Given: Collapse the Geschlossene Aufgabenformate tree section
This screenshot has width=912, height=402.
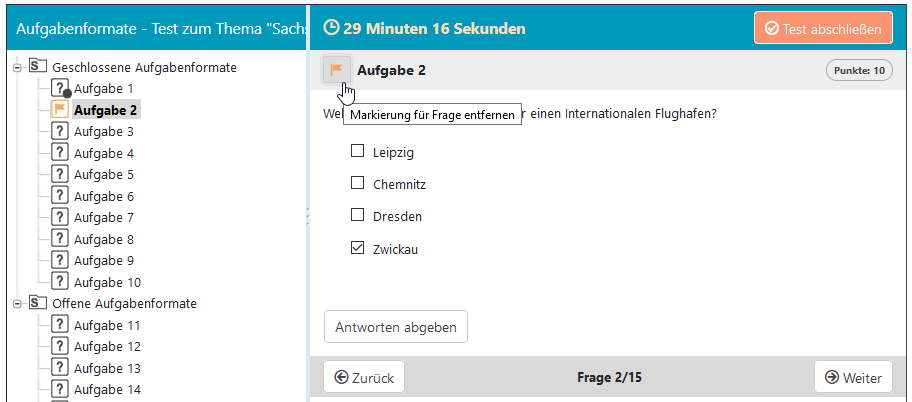Looking at the screenshot, I should (17, 68).
